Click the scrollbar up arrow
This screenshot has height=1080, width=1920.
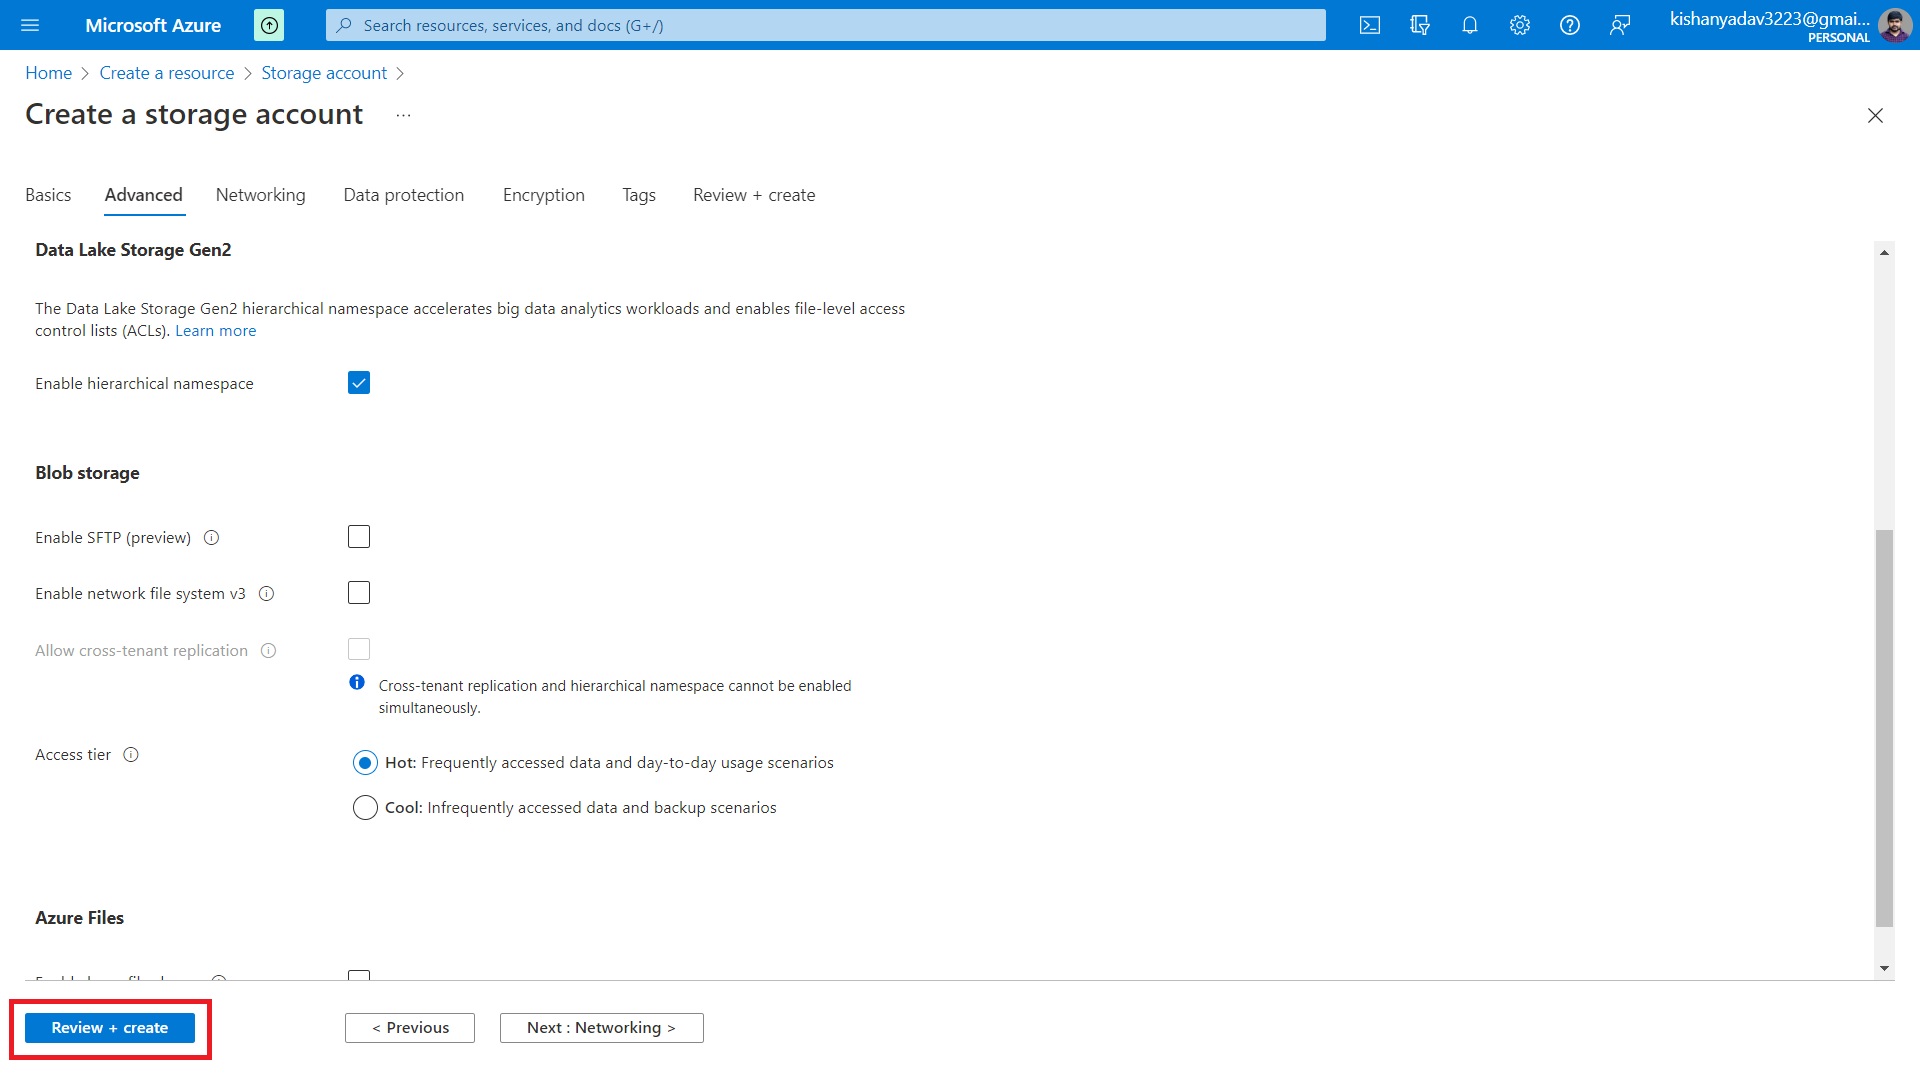[1884, 252]
